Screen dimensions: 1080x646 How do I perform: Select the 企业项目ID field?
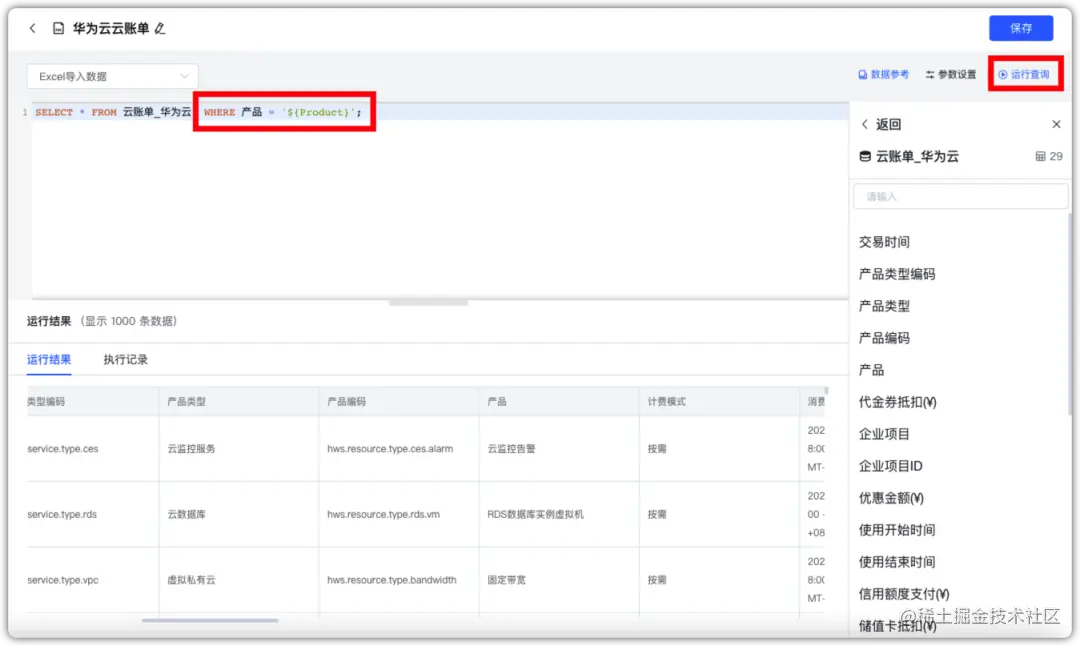890,466
